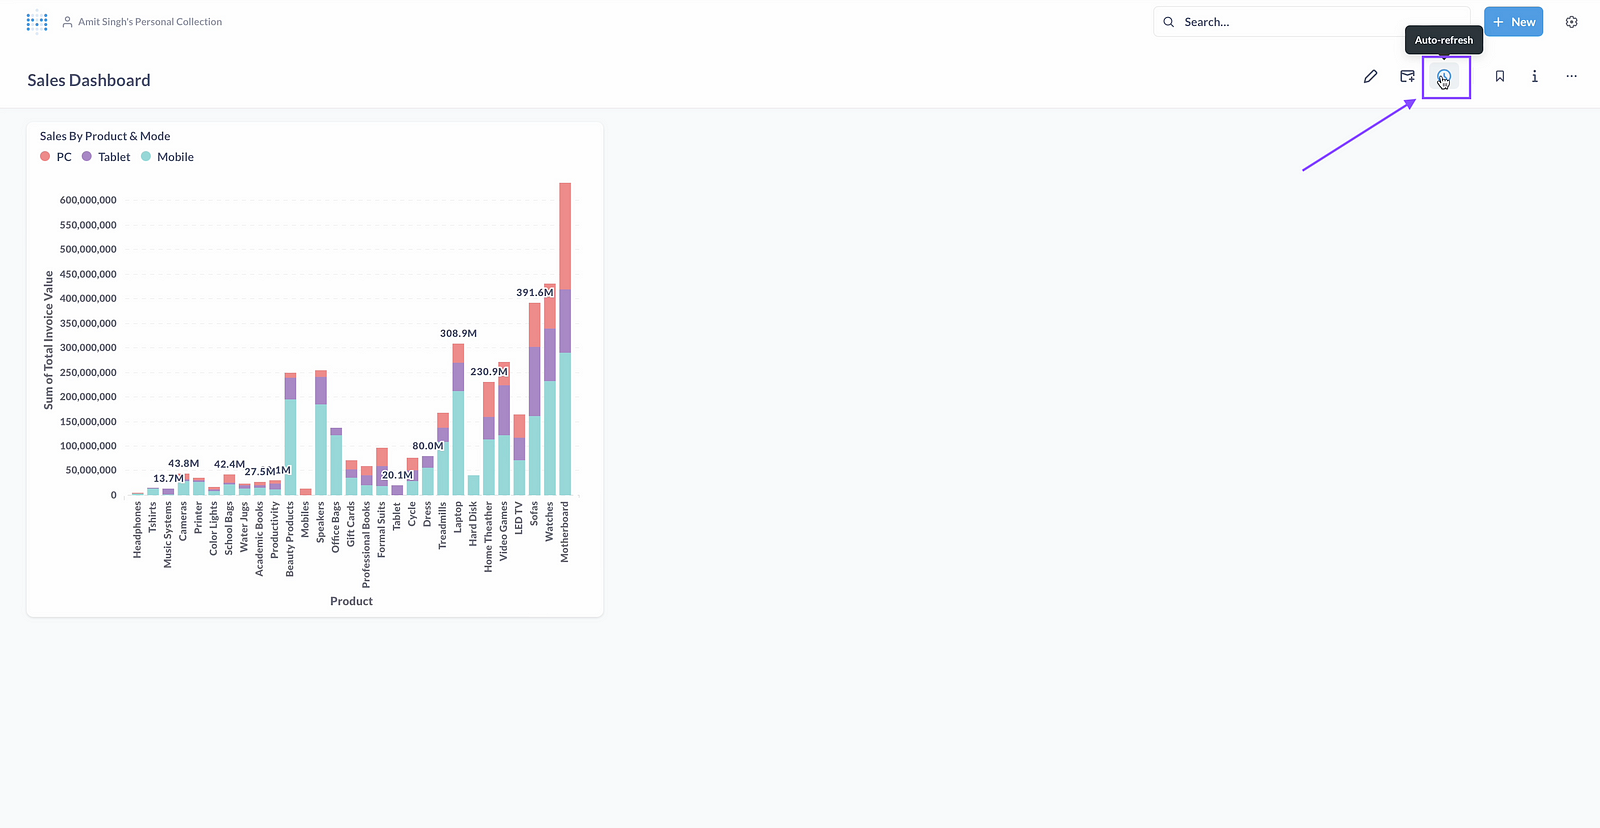Bookmark the Sales Dashboard
The image size is (1600, 828).
point(1499,76)
